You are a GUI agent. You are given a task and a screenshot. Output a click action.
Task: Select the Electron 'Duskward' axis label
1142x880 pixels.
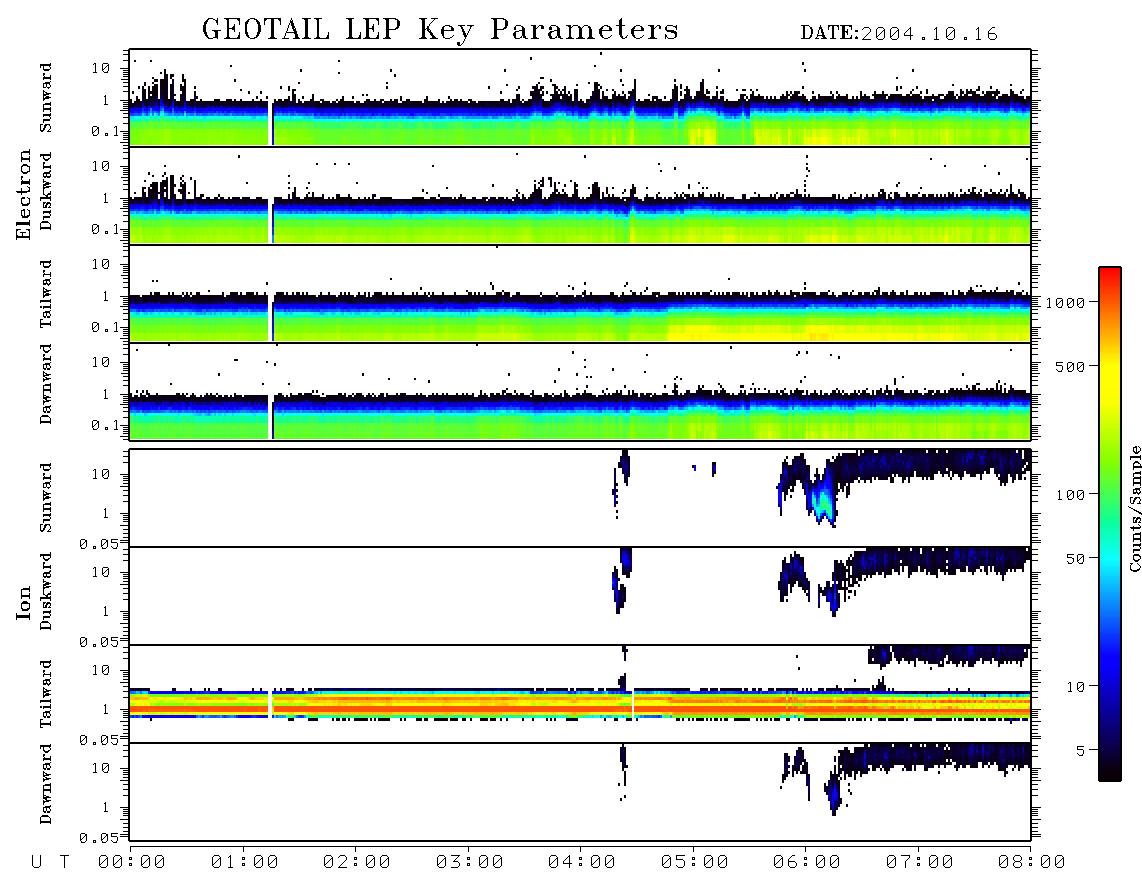[x=45, y=191]
